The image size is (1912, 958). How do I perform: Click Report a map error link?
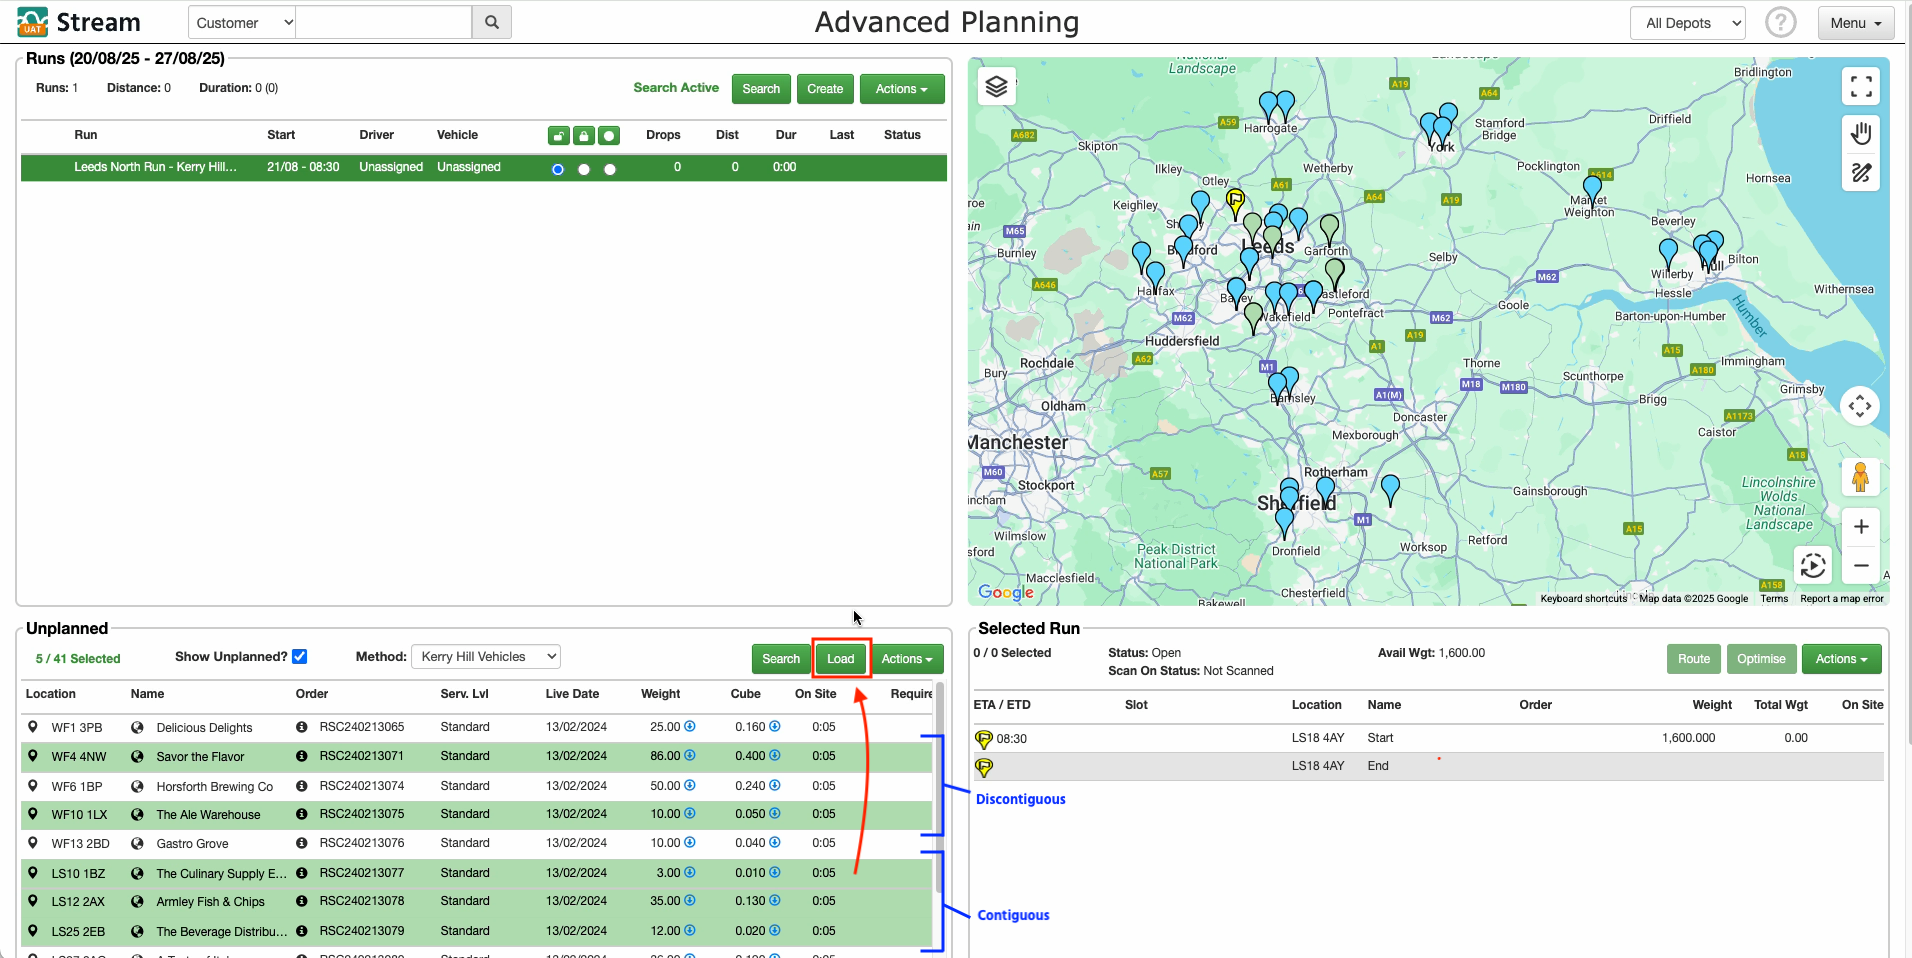click(1841, 599)
